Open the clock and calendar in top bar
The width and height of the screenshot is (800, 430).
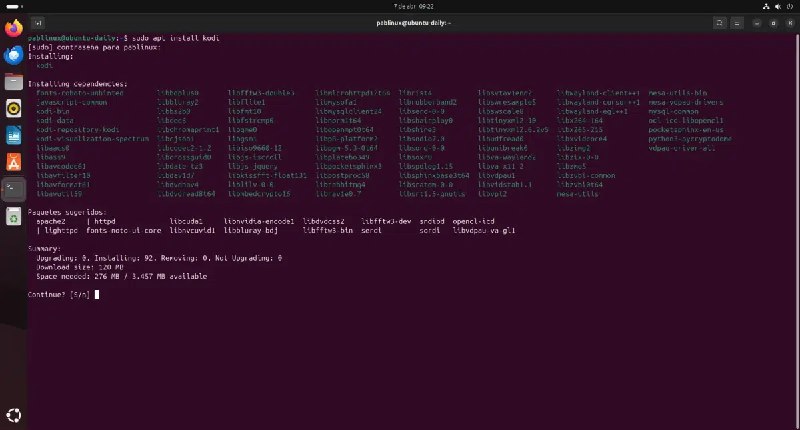(413, 6)
